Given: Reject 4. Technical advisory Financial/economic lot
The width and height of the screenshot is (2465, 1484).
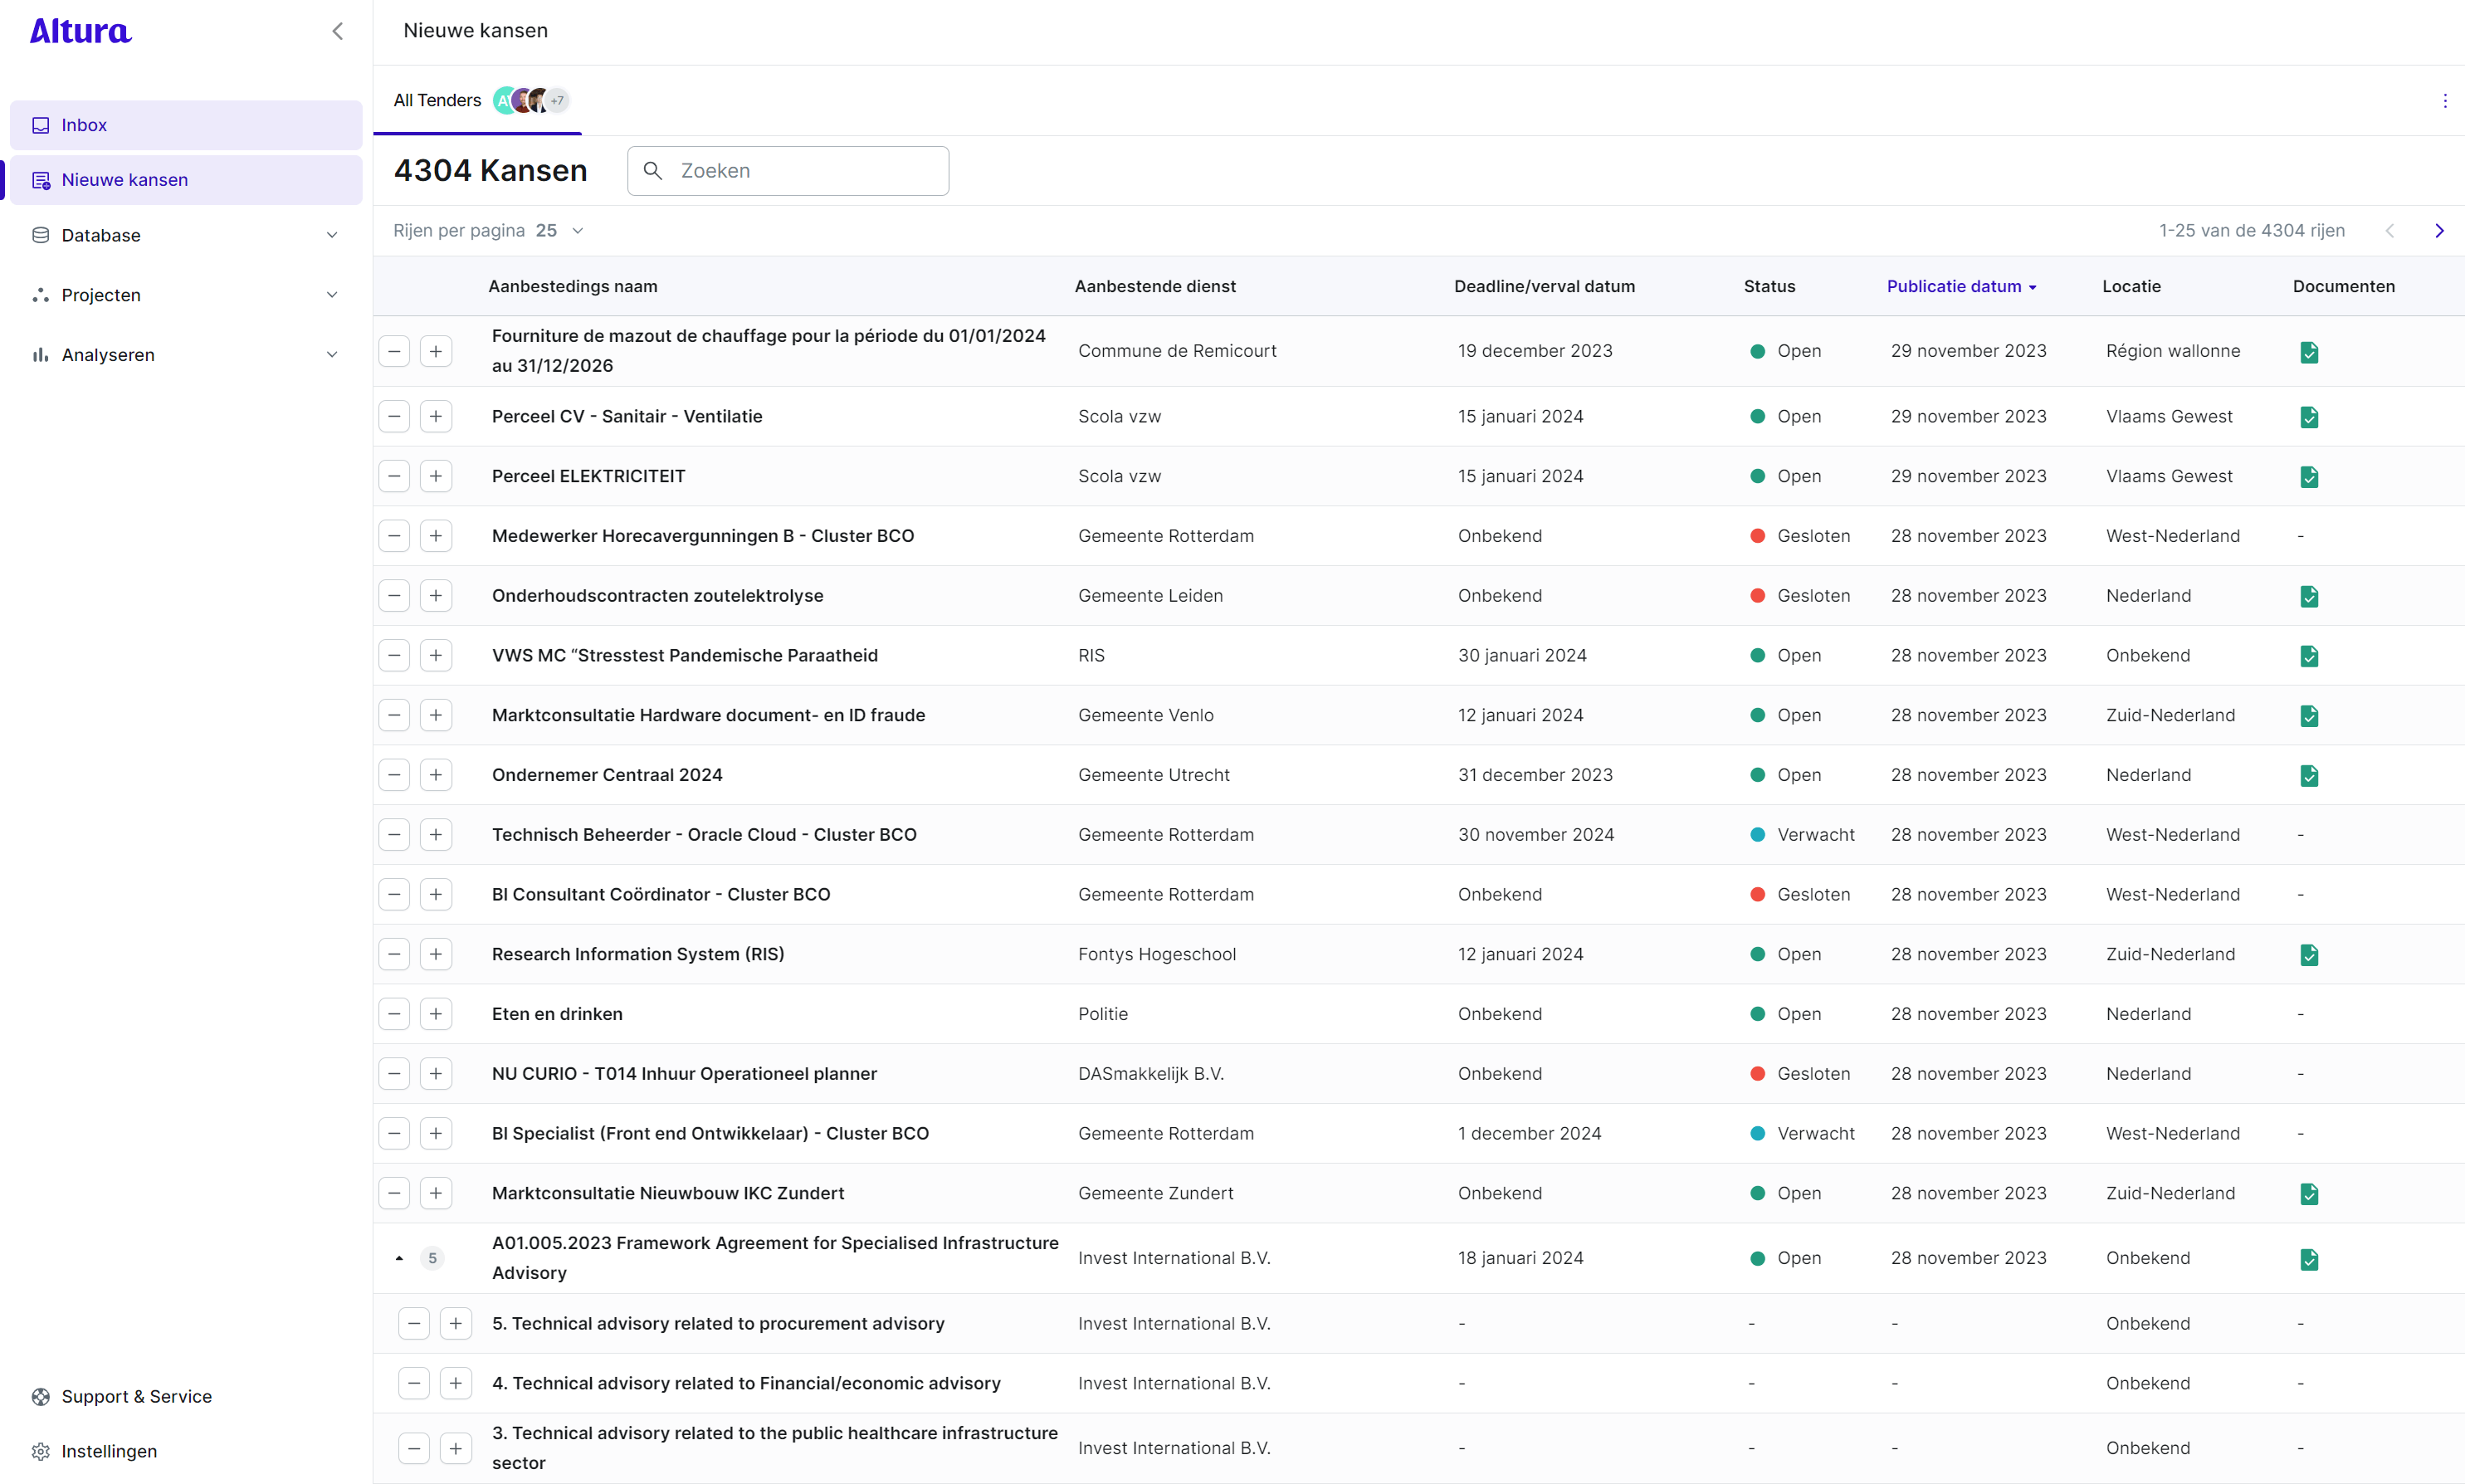Looking at the screenshot, I should pos(414,1383).
